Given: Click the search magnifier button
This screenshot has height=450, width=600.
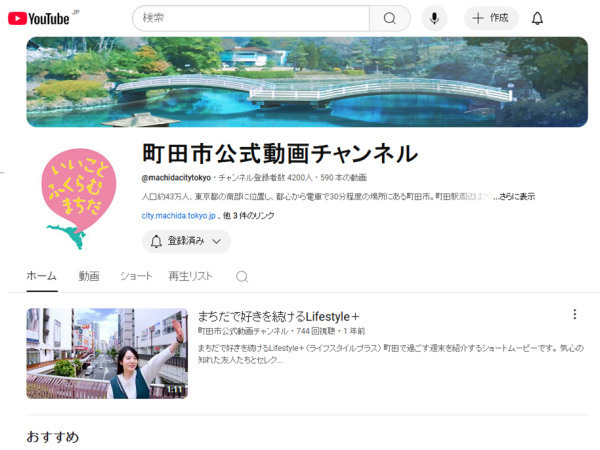Looking at the screenshot, I should (390, 18).
